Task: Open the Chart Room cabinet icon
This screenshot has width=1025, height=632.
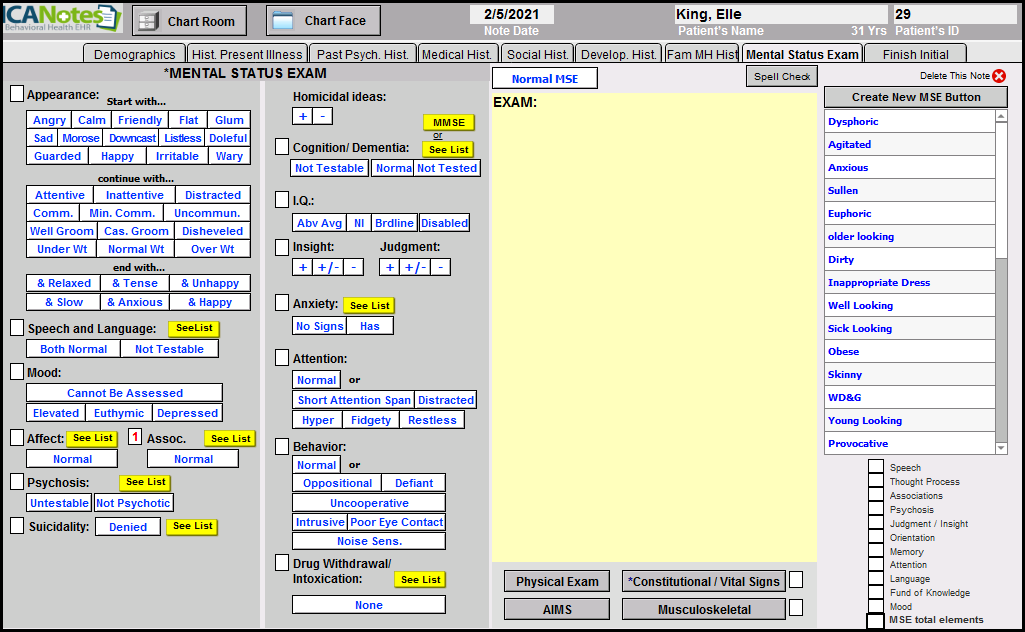Action: coord(148,21)
